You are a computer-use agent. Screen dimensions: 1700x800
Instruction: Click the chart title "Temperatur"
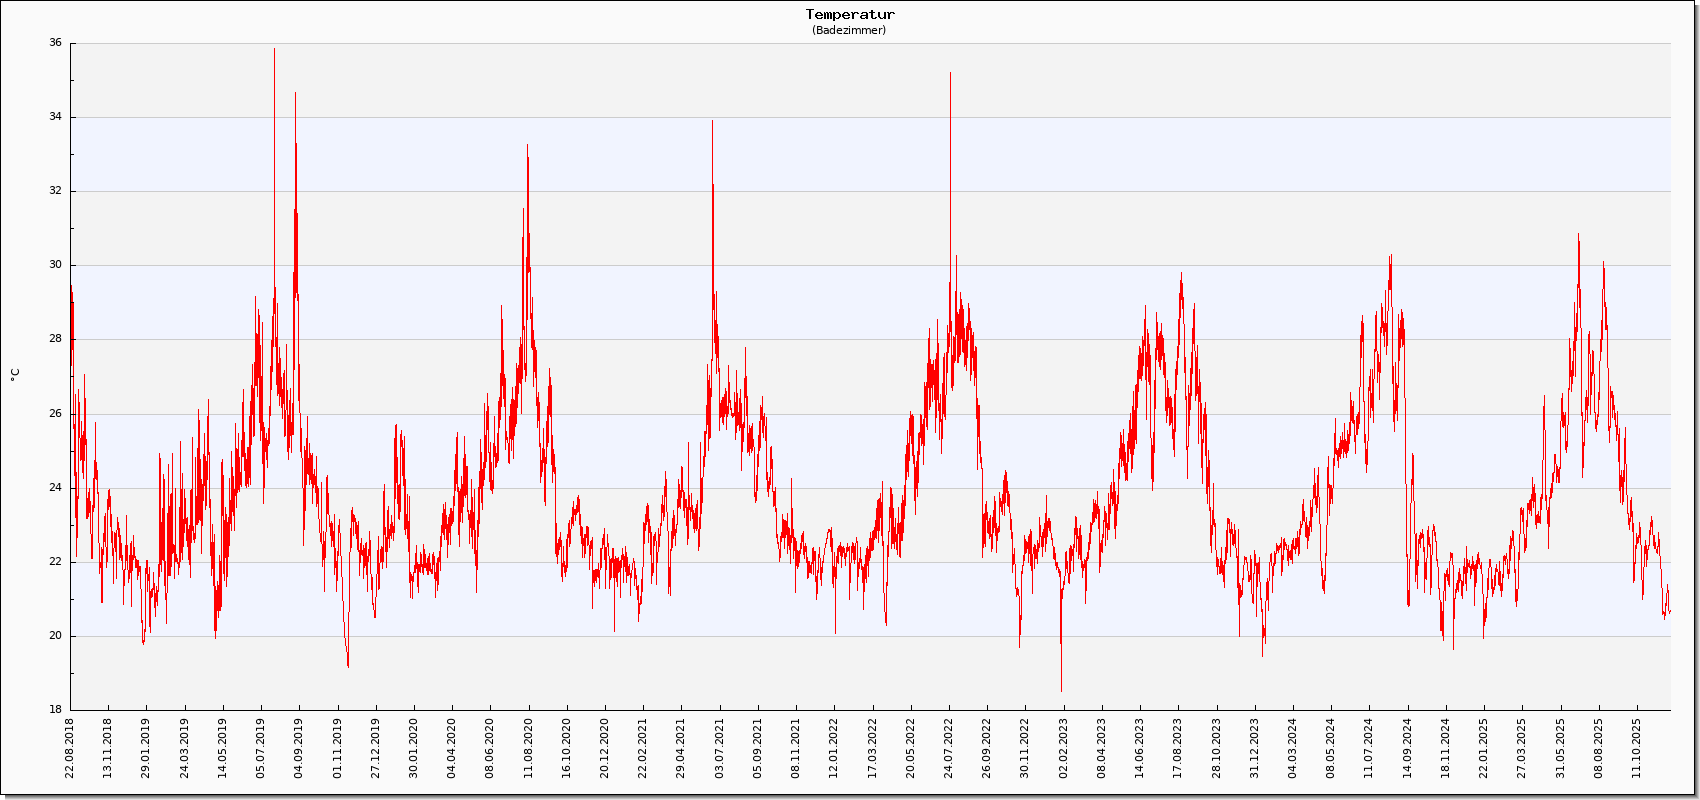850,14
